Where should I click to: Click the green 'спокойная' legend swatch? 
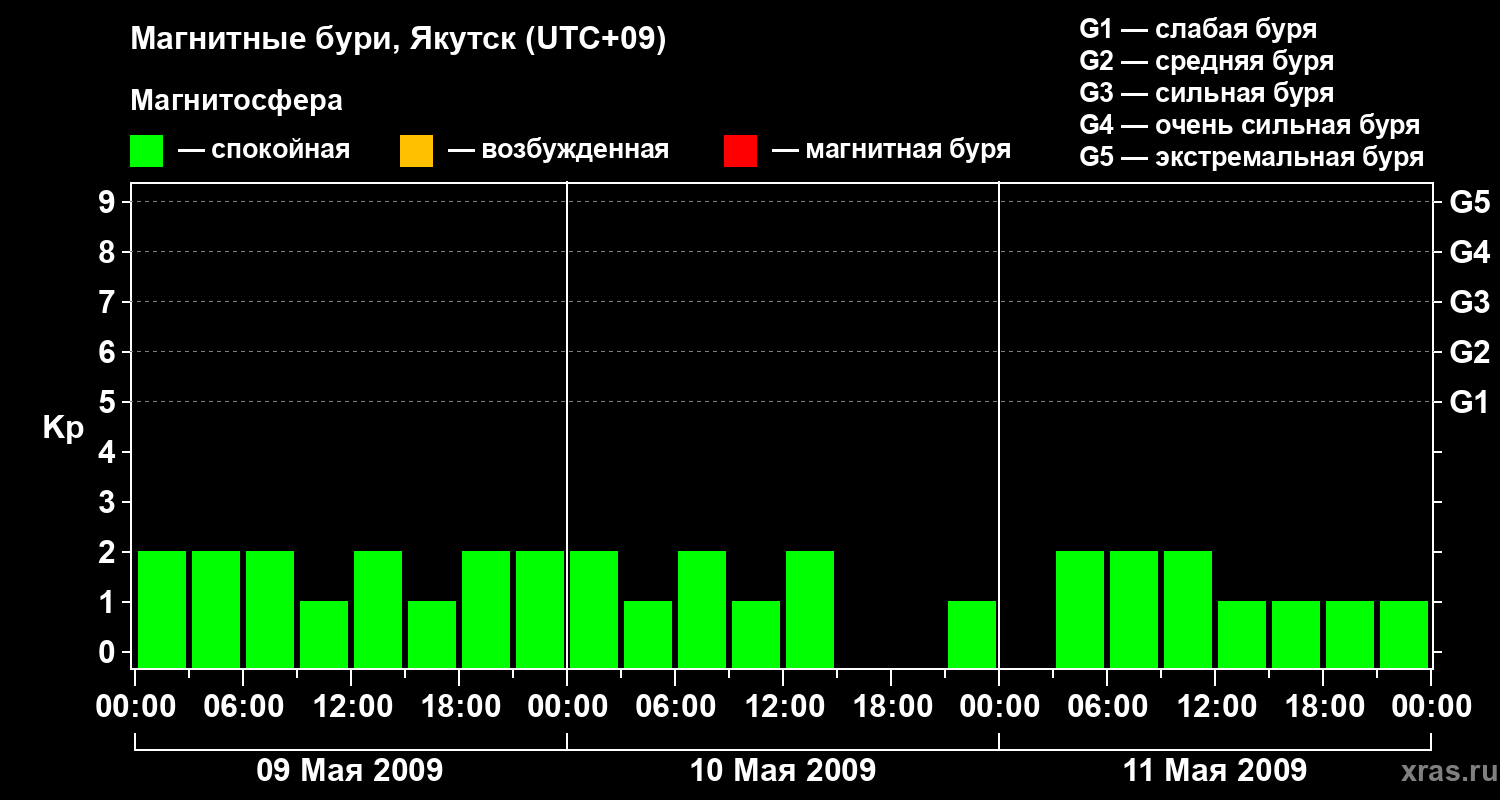146,151
